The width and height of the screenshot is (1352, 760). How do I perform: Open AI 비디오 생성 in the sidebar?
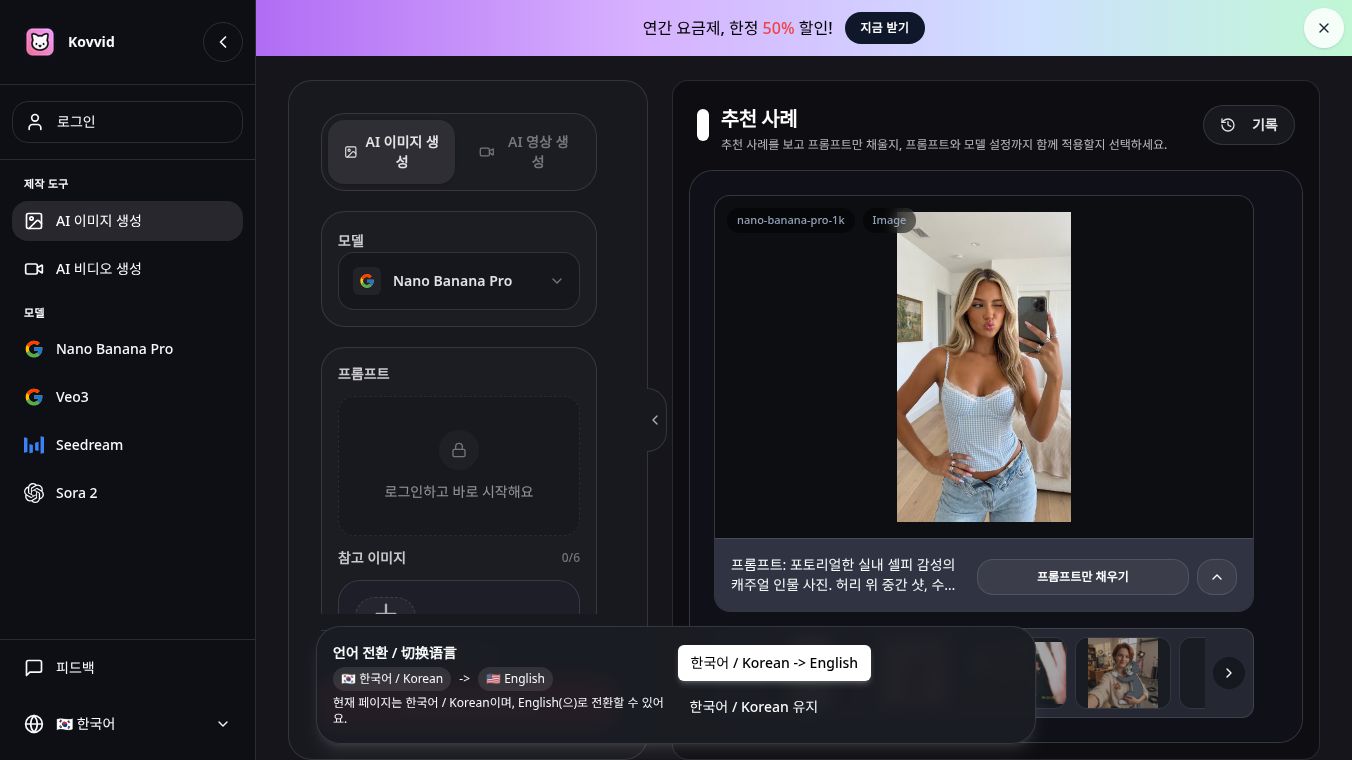[127, 269]
